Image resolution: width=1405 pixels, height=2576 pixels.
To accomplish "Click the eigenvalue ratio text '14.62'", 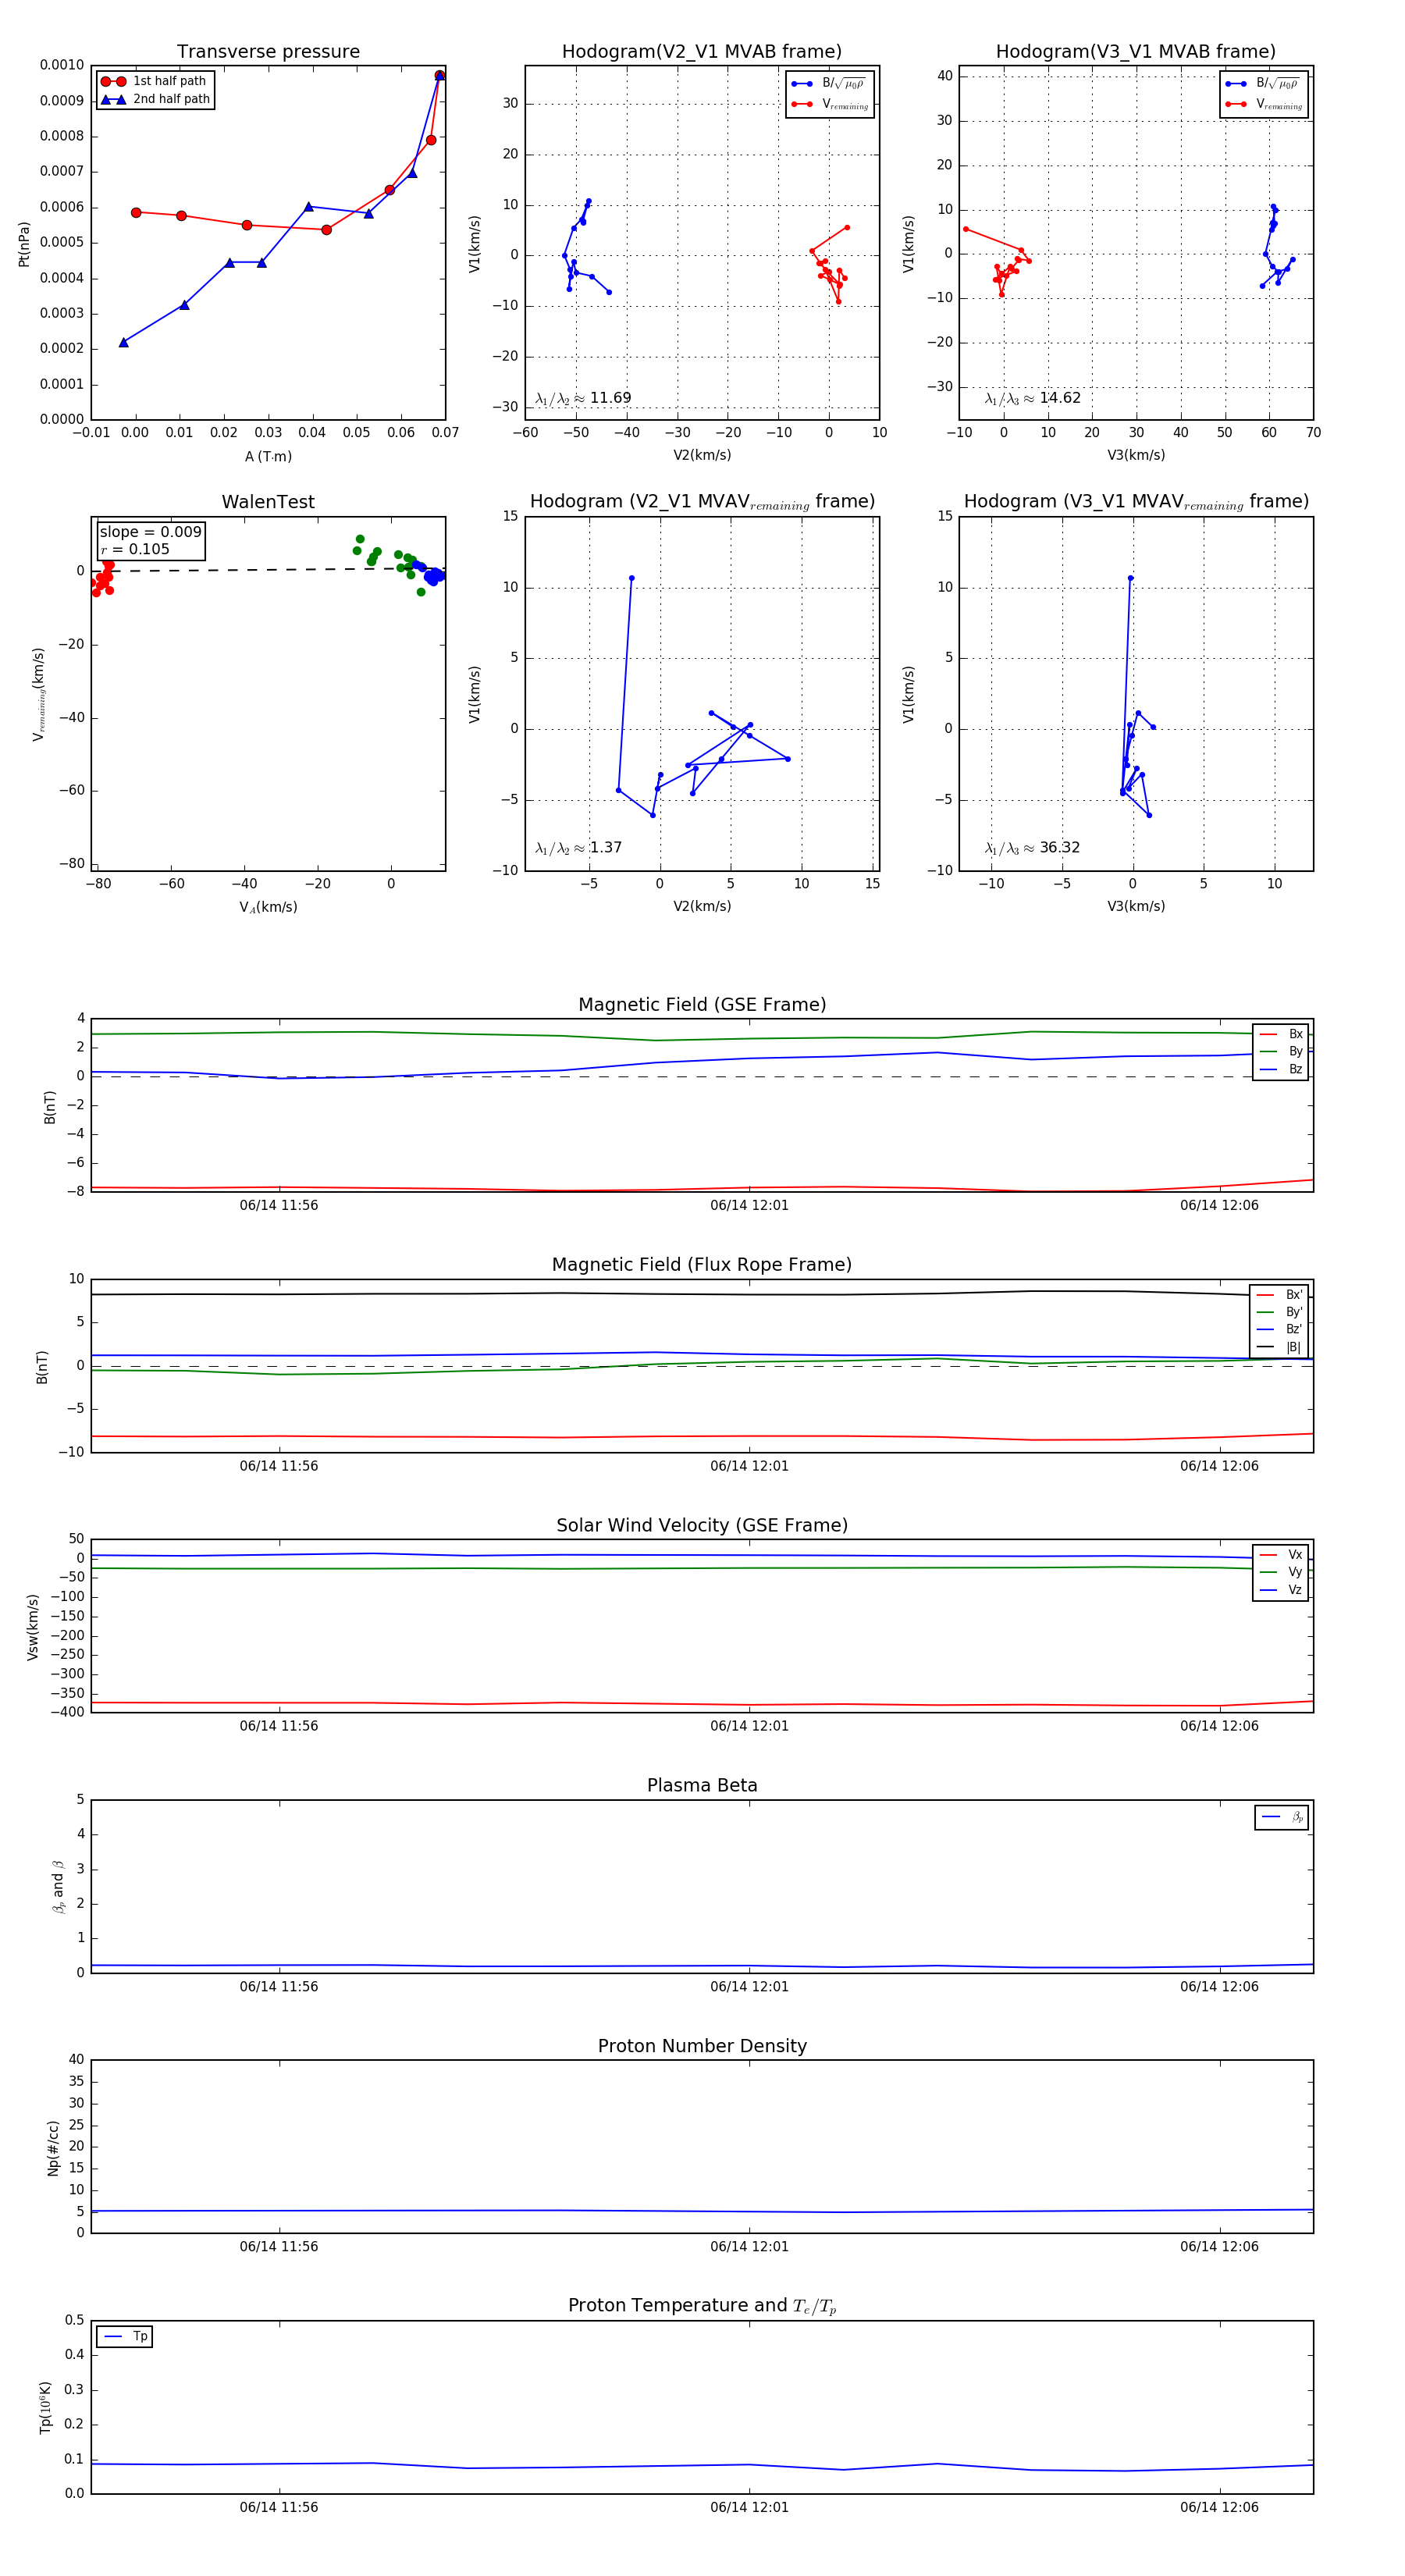I will coord(1060,398).
